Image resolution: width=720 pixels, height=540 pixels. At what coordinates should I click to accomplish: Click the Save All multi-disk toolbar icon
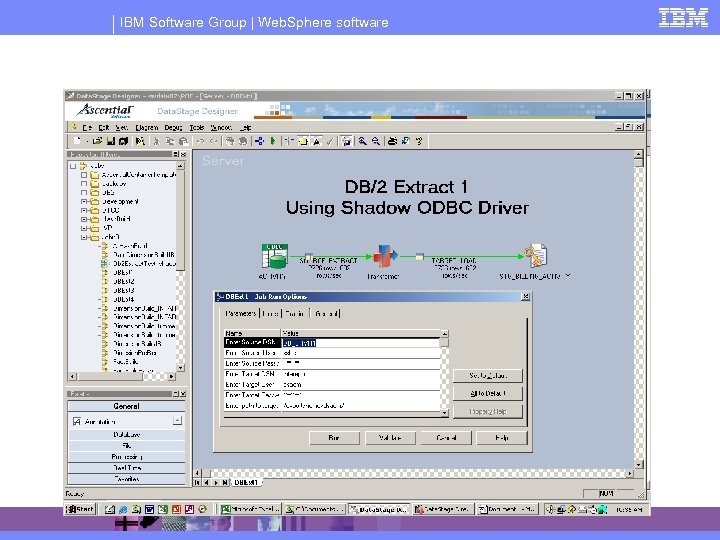pyautogui.click(x=123, y=141)
